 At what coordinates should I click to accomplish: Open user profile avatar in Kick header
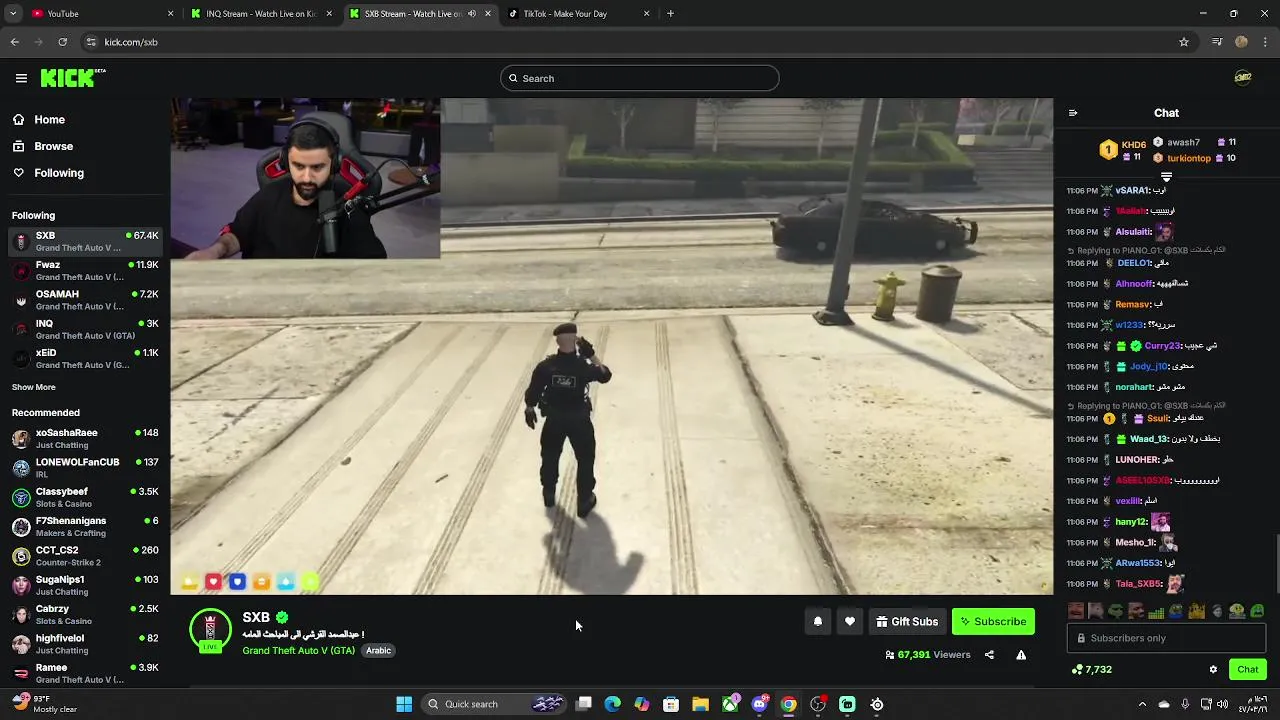point(1243,78)
